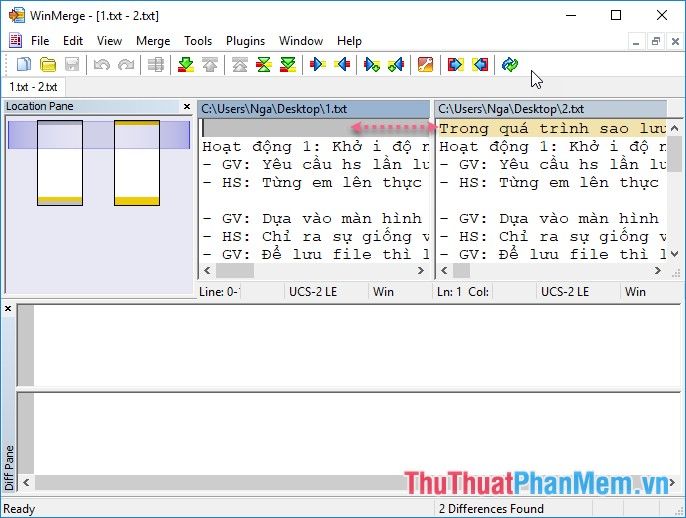This screenshot has width=686, height=518.
Task: Open the Help menu
Action: pyautogui.click(x=349, y=41)
